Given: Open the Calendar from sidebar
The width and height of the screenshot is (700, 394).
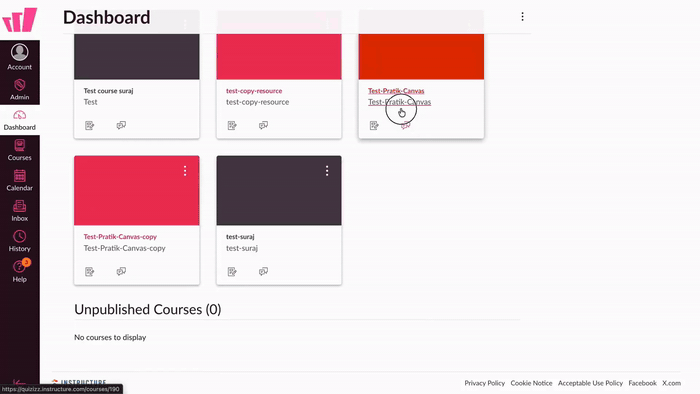Looking at the screenshot, I should [20, 181].
